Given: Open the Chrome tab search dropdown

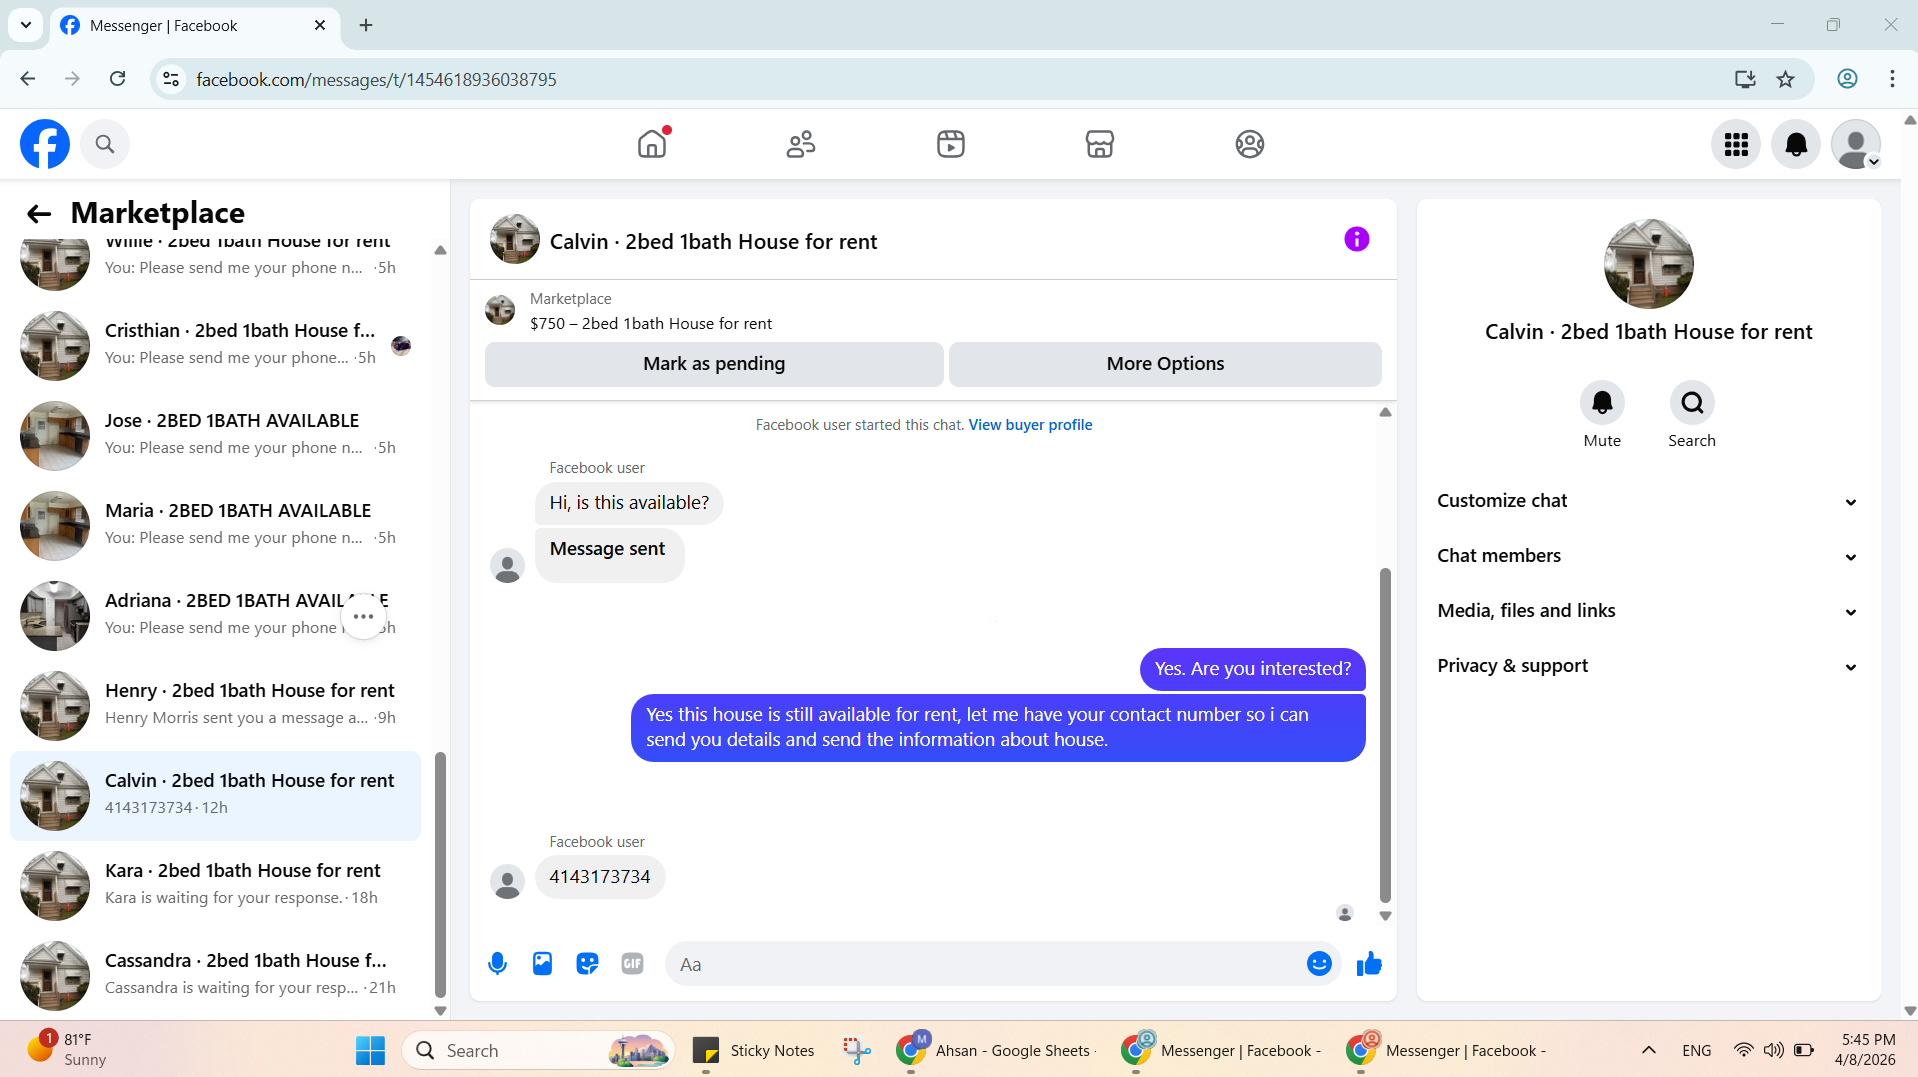Looking at the screenshot, I should pyautogui.click(x=25, y=25).
